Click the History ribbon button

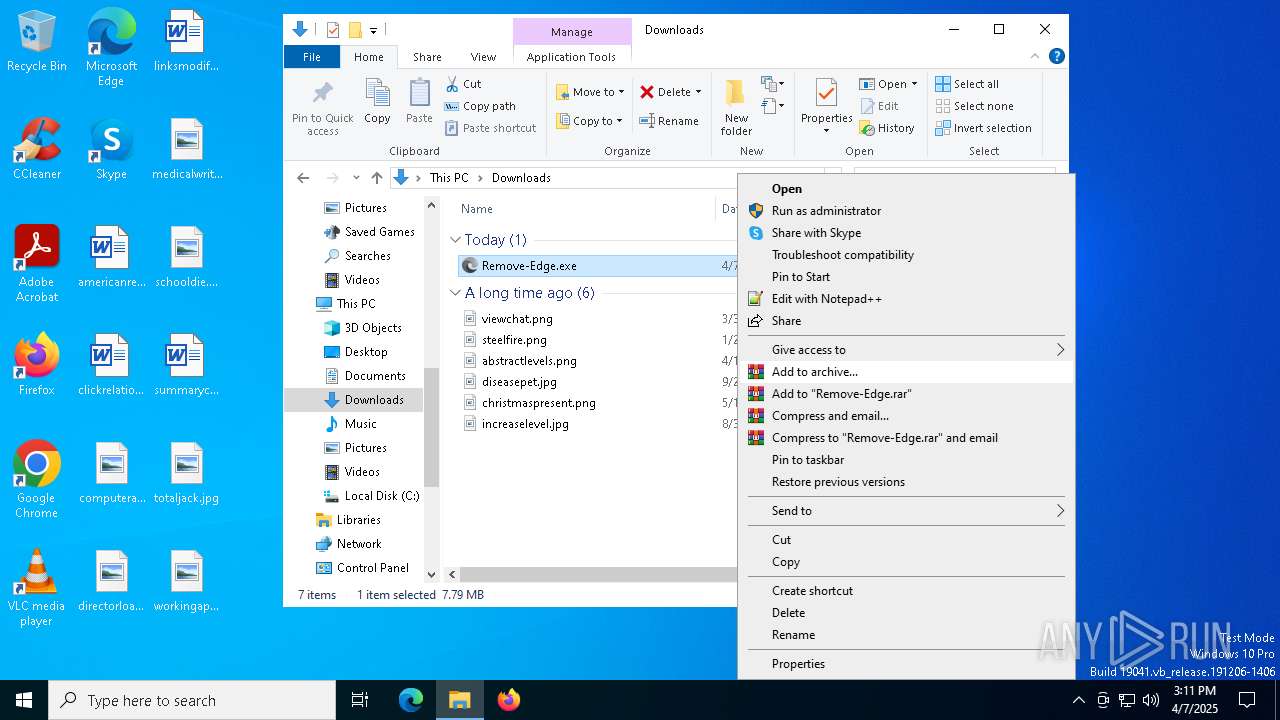click(x=887, y=128)
